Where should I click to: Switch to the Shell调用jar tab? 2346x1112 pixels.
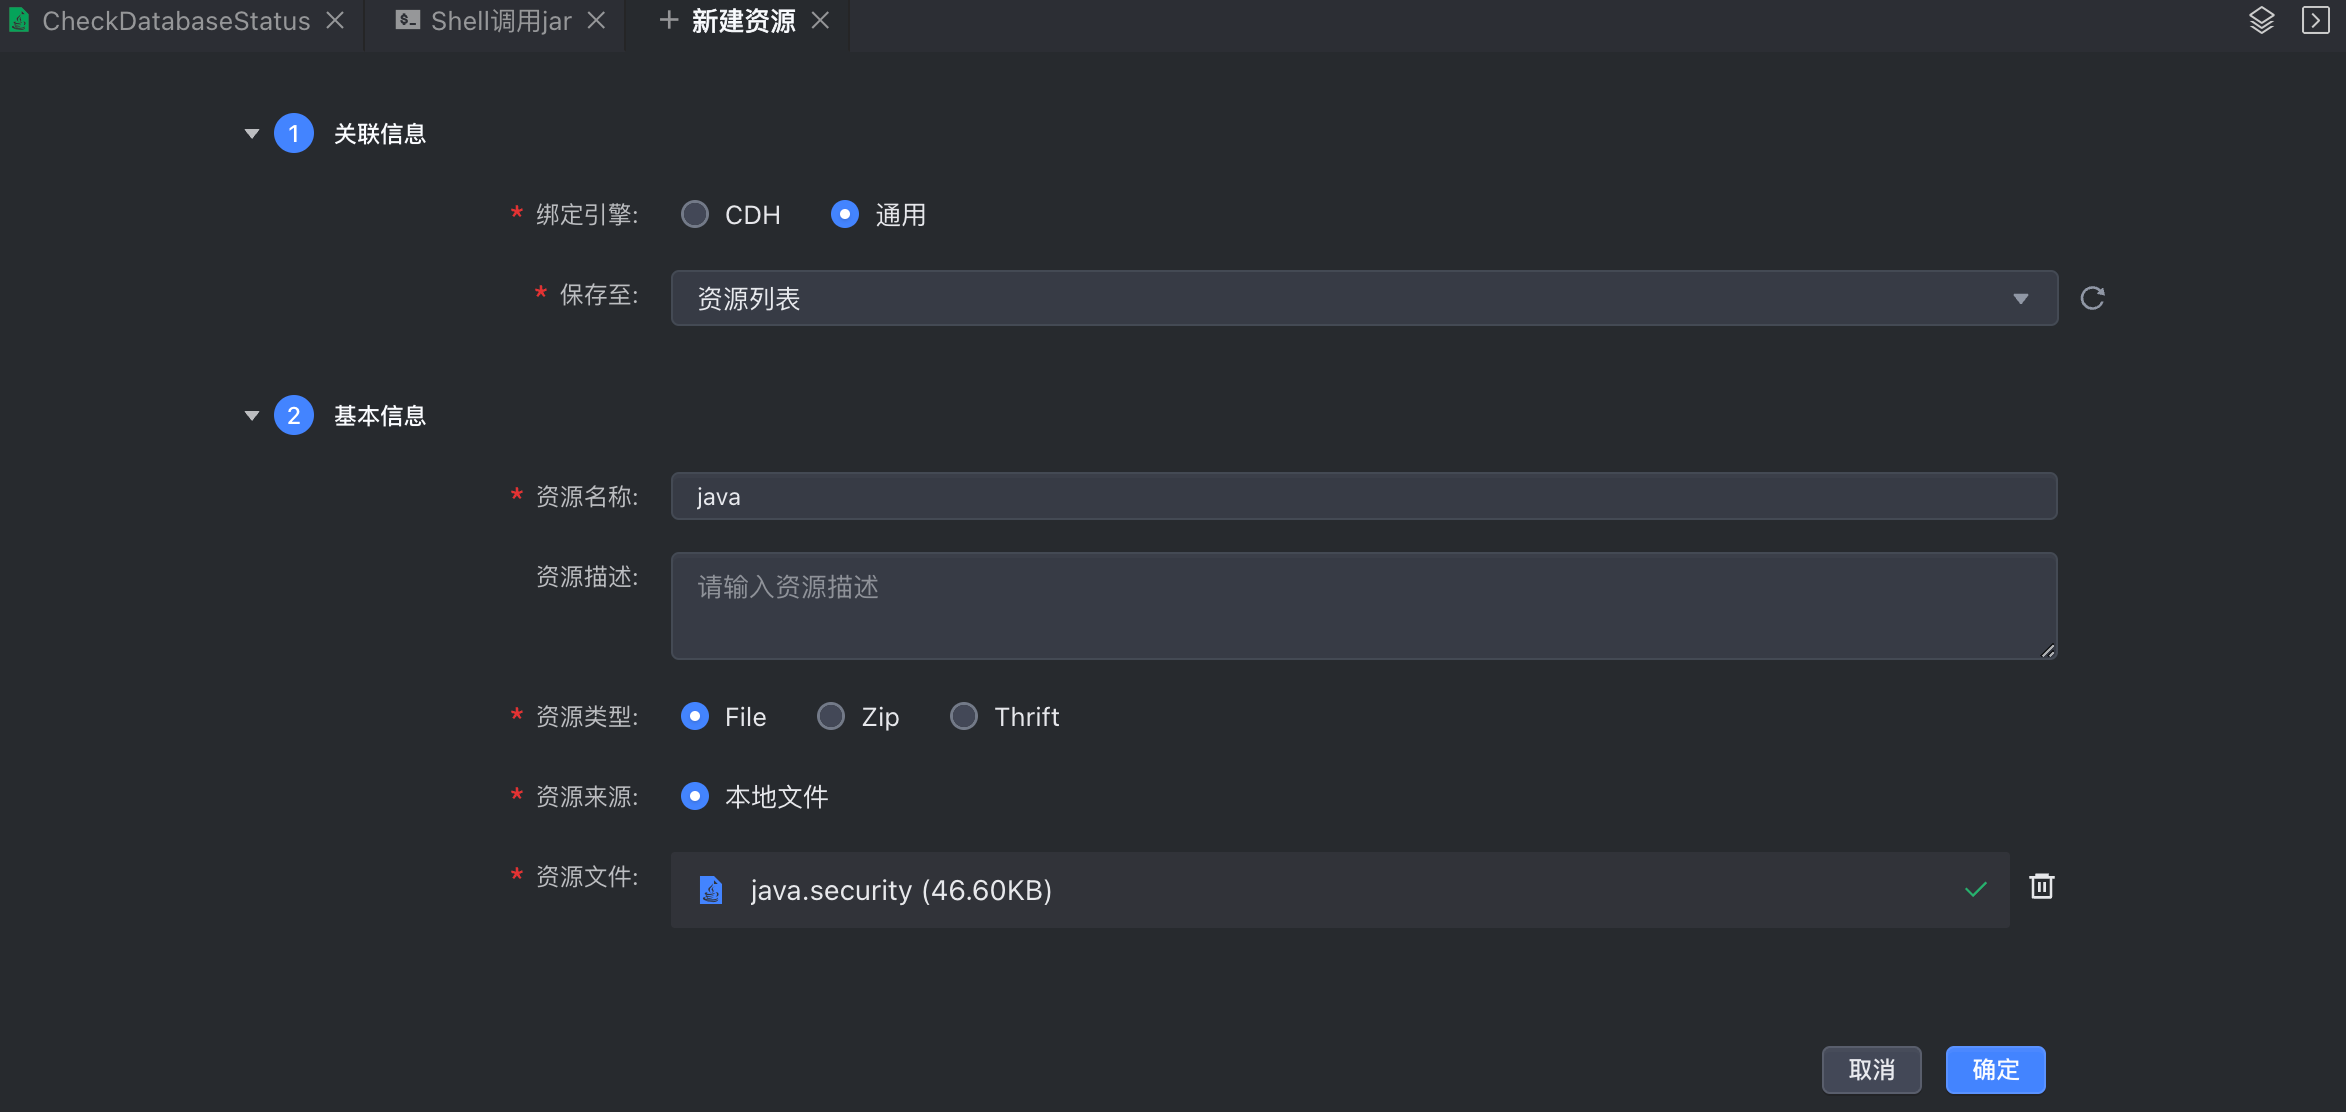tap(500, 20)
